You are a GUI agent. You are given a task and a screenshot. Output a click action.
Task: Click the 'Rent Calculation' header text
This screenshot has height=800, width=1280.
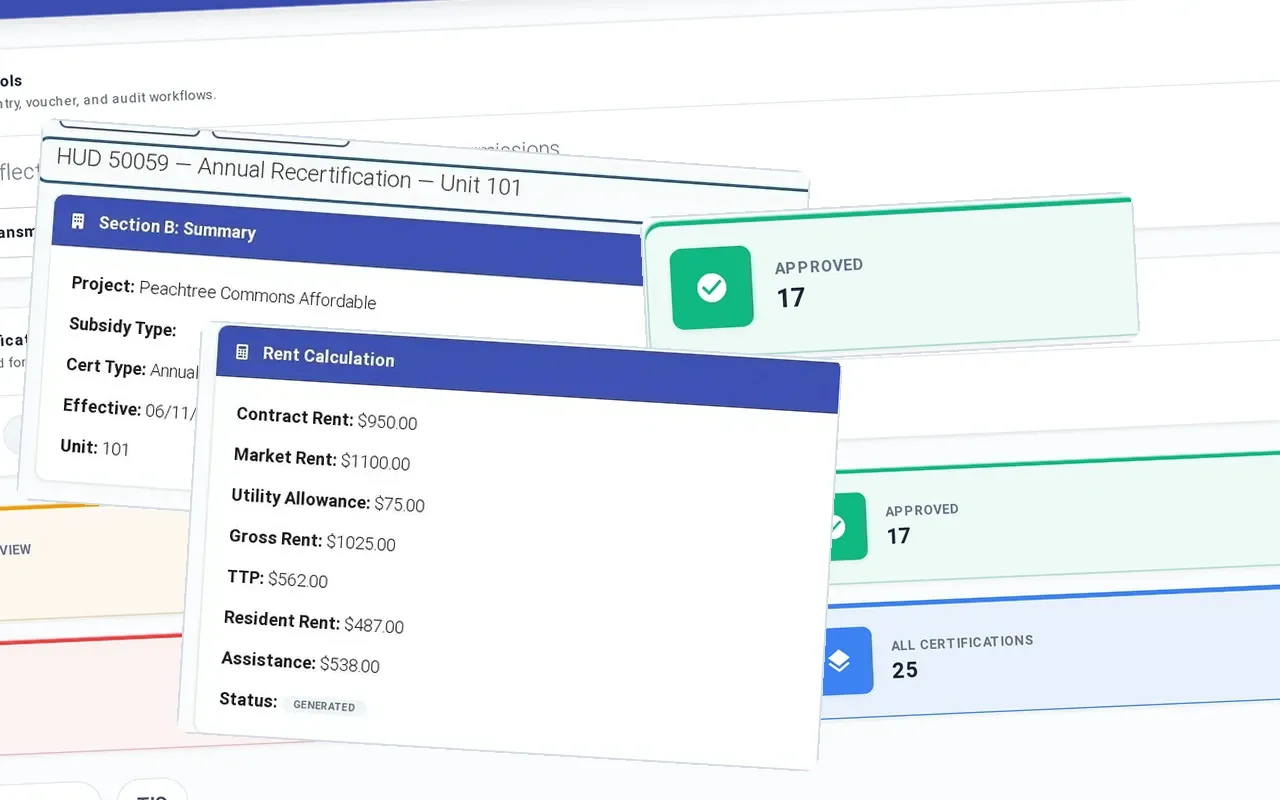pyautogui.click(x=328, y=357)
